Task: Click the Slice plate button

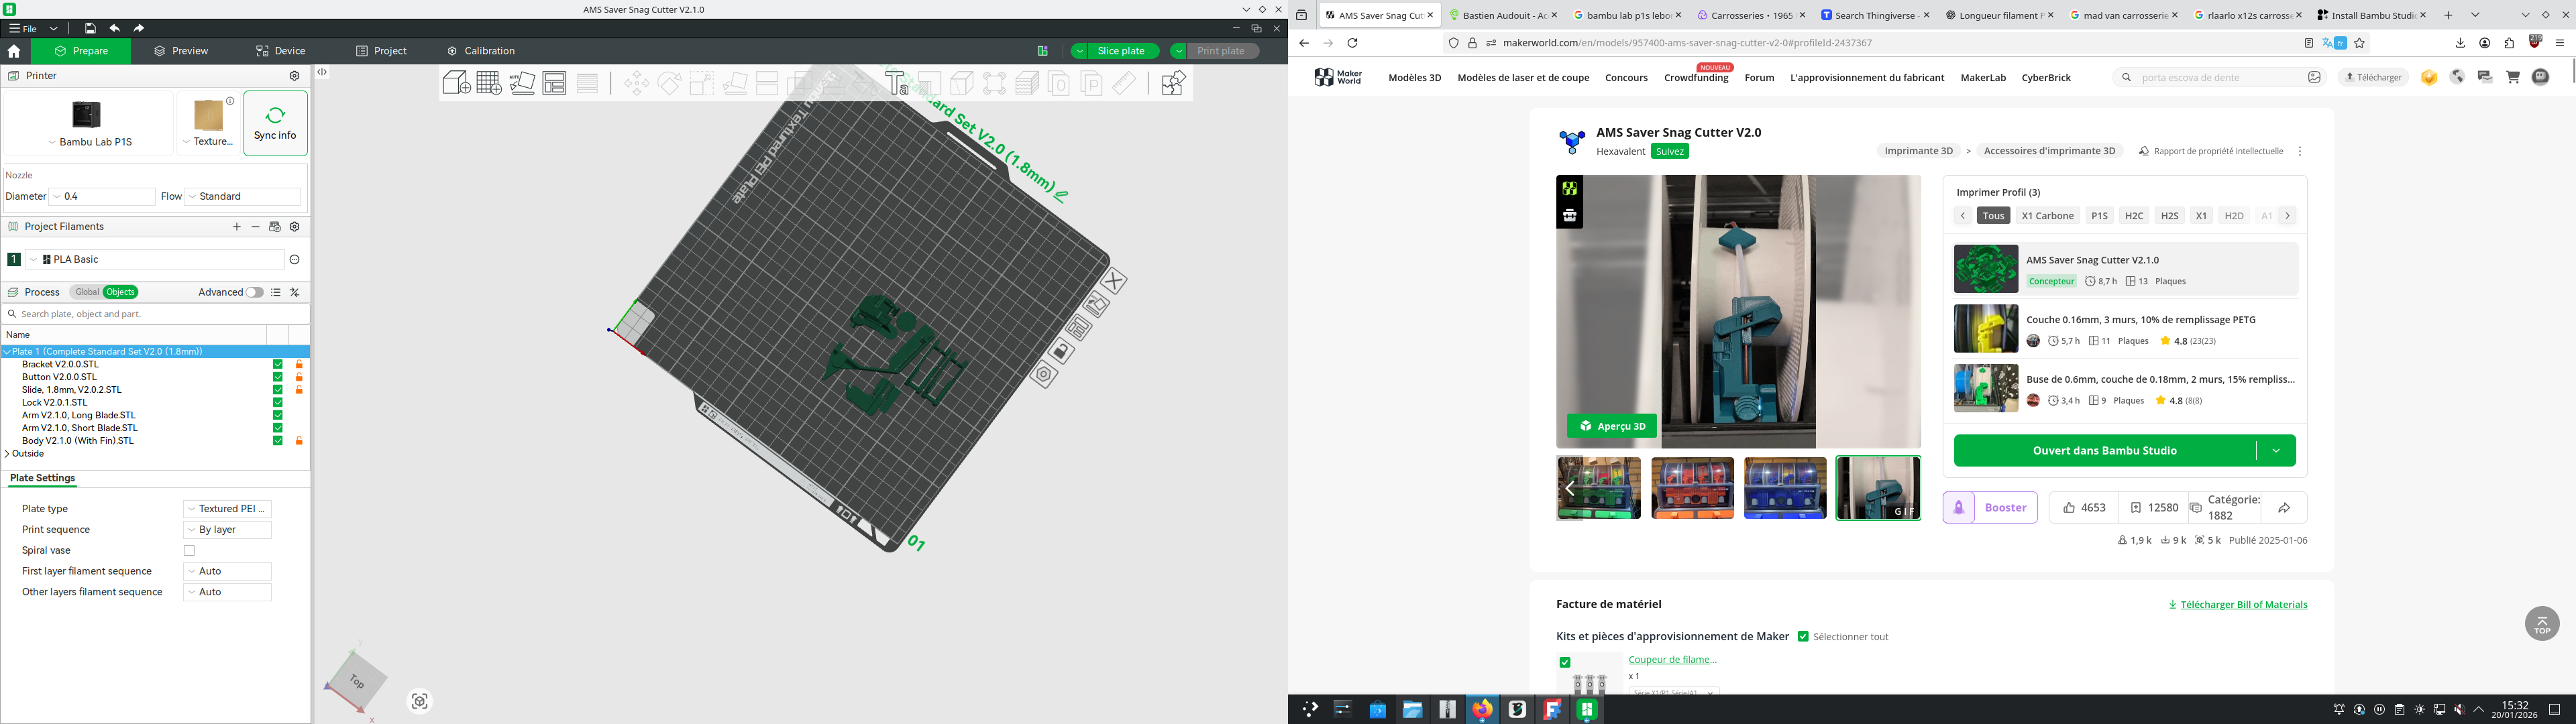Action: [x=1120, y=51]
